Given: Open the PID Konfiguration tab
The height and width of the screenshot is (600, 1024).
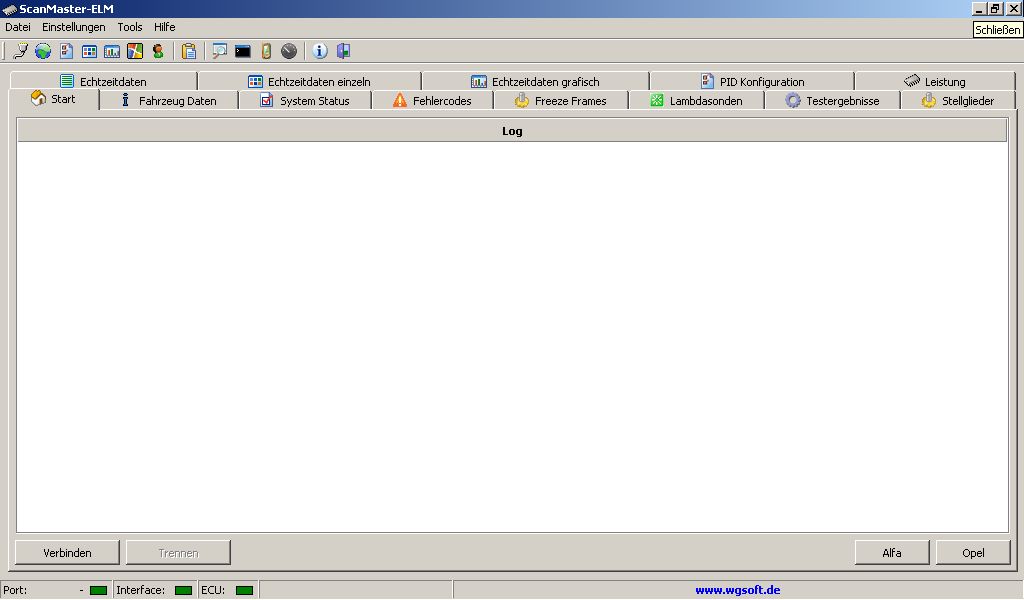Looking at the screenshot, I should 752,82.
